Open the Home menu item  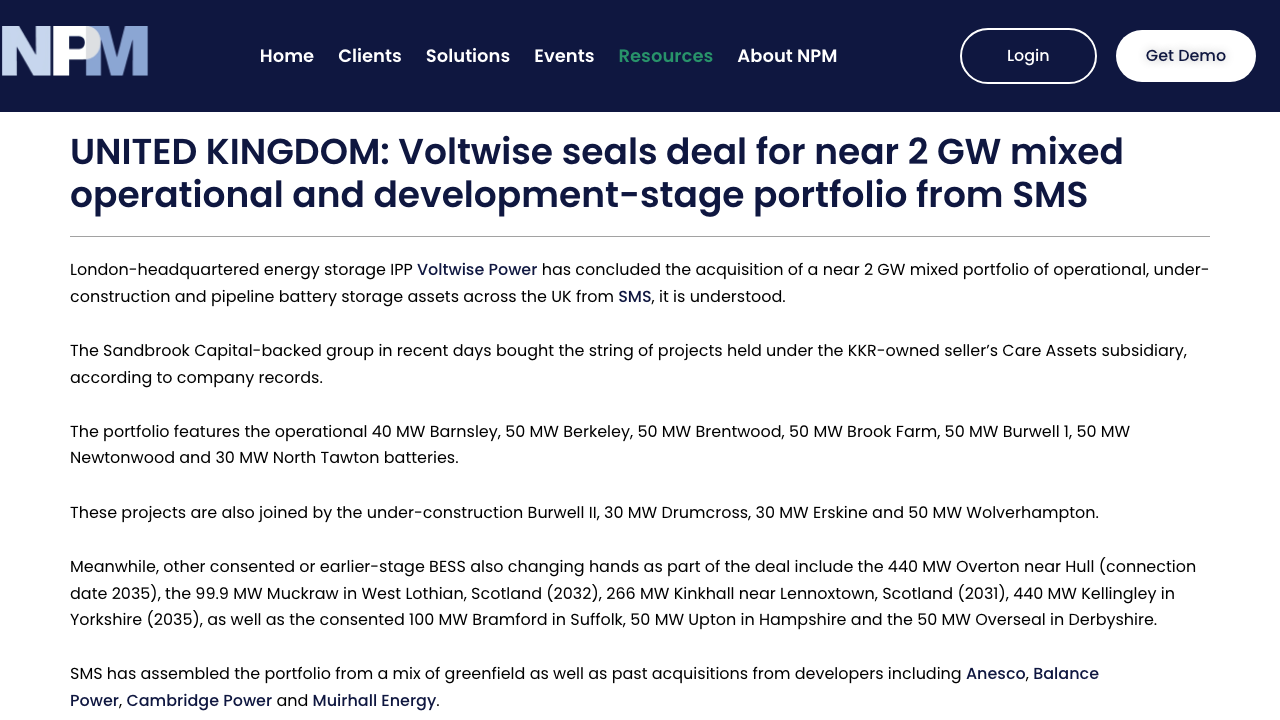pyautogui.click(x=287, y=56)
